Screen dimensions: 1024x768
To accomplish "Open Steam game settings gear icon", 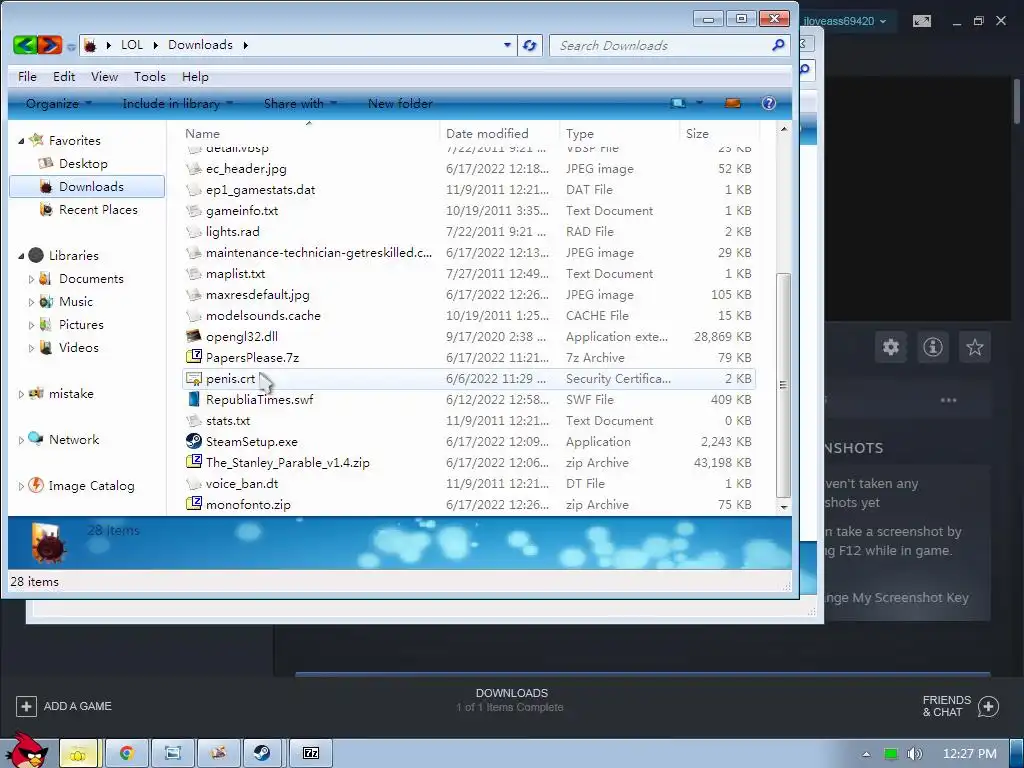I will [891, 347].
